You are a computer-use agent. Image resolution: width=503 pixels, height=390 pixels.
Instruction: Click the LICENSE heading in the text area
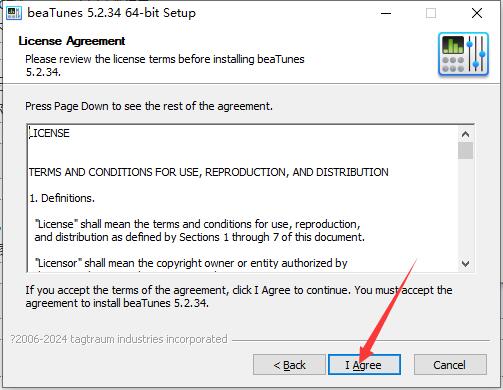pos(49,133)
